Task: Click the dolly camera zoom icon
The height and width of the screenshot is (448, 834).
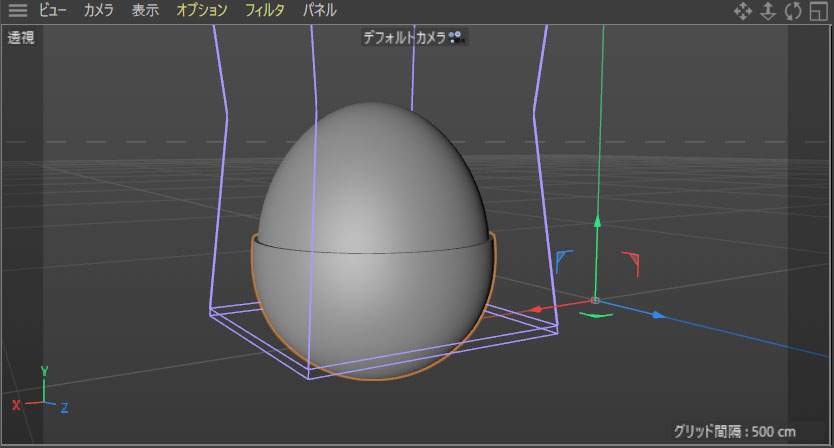Action: pyautogui.click(x=768, y=11)
